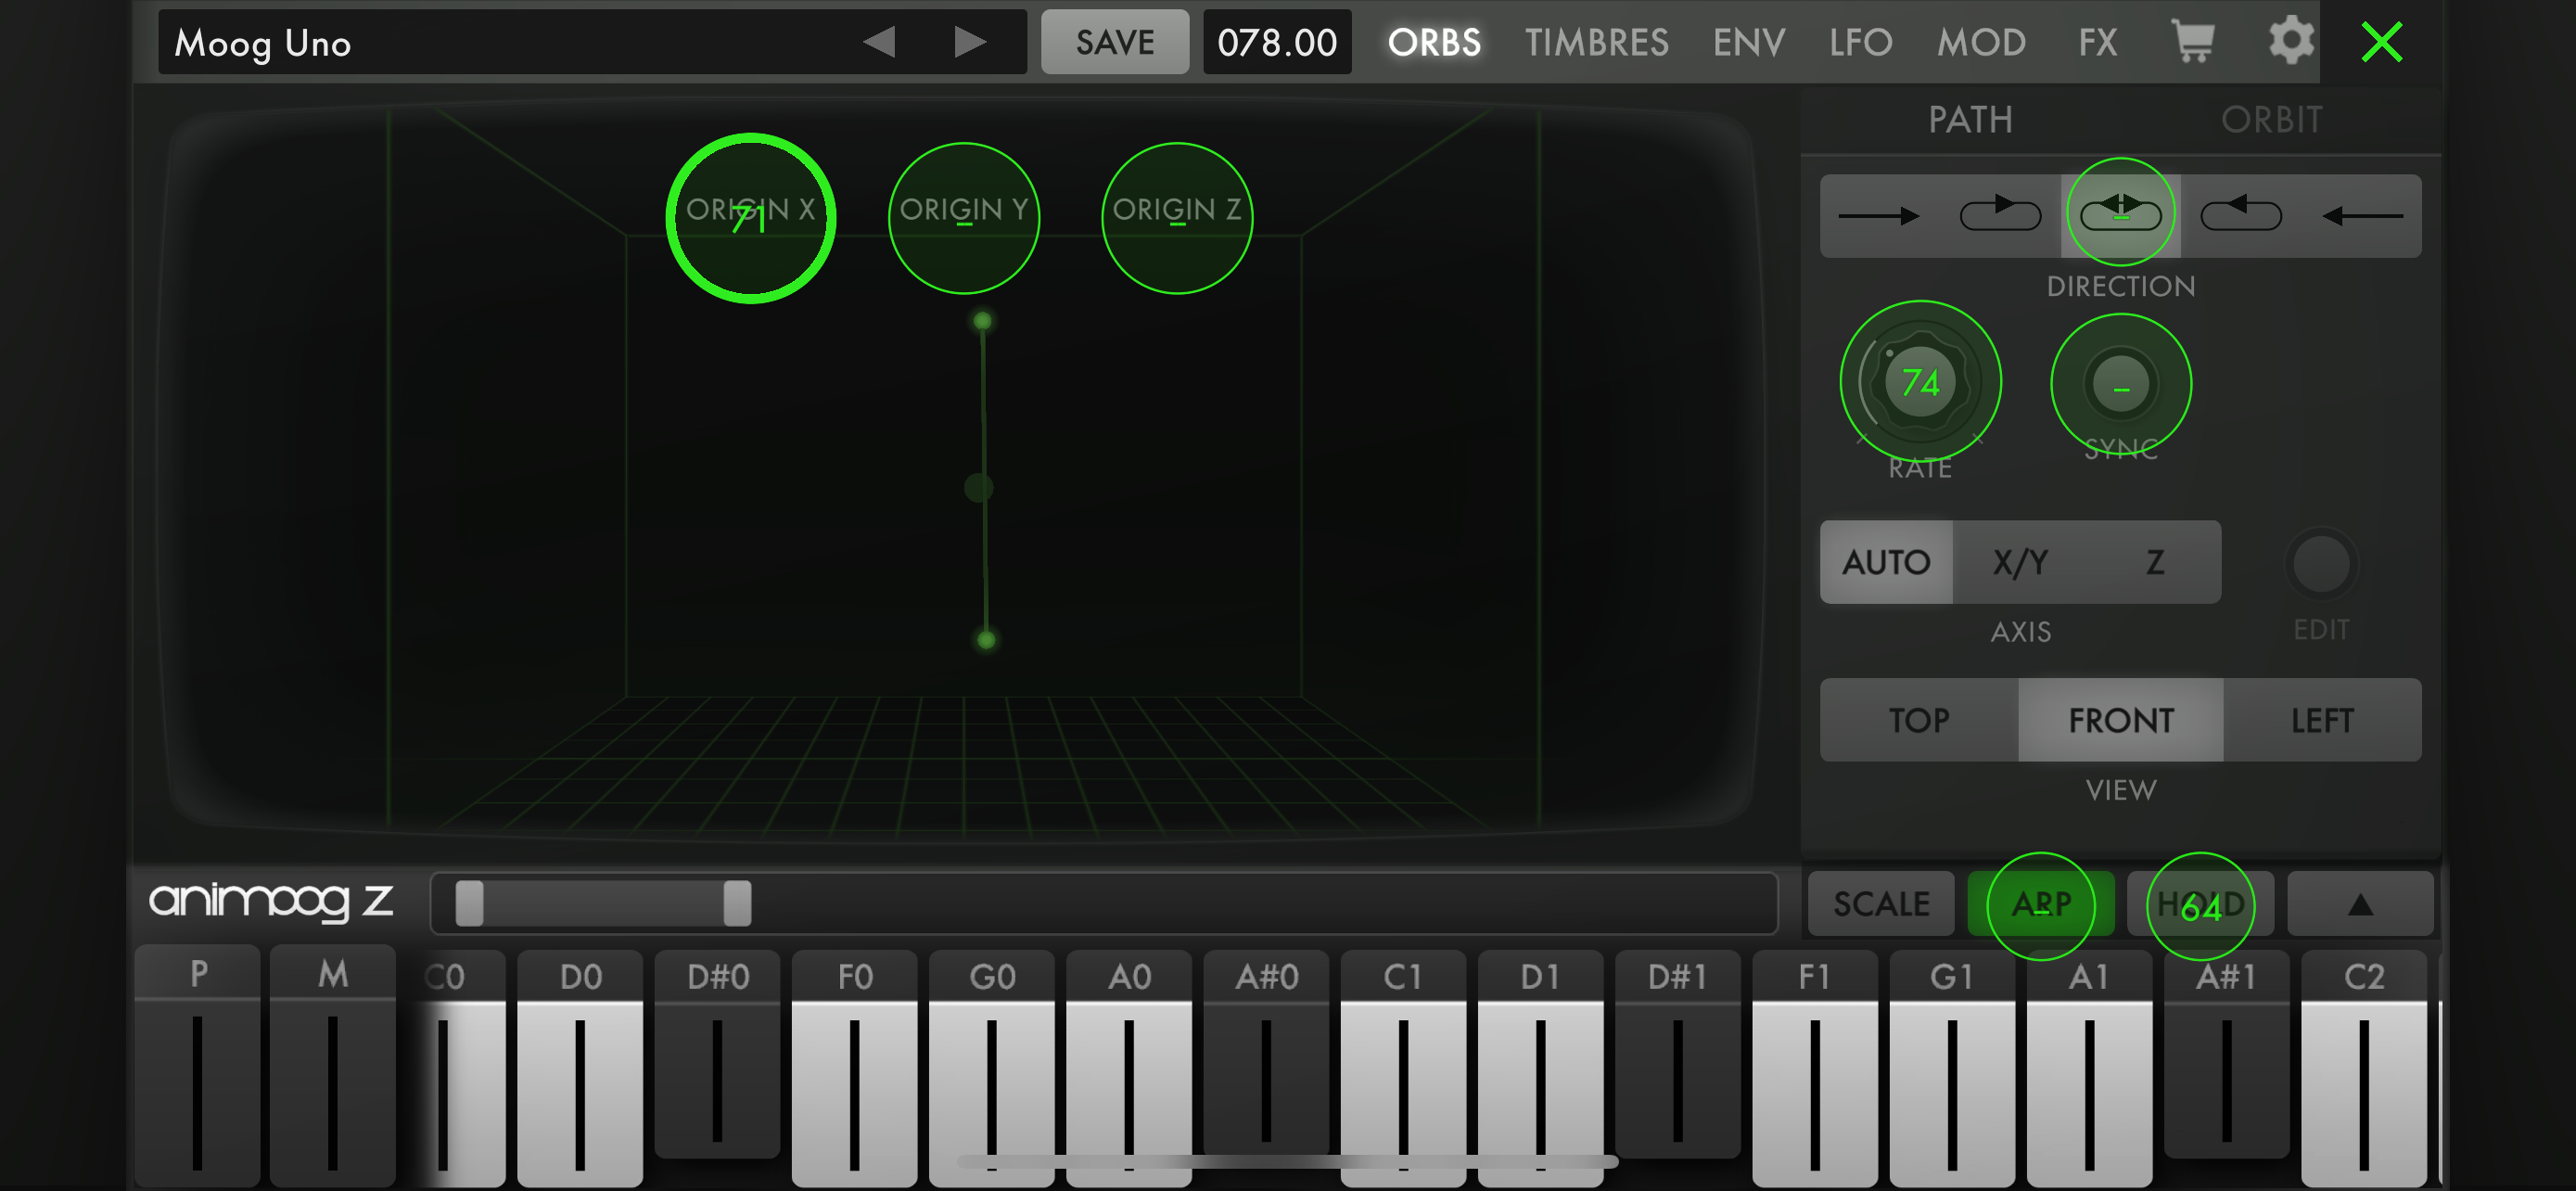Viewport: 2576px width, 1191px height.
Task: Play the D#0 key
Action: 717,1055
